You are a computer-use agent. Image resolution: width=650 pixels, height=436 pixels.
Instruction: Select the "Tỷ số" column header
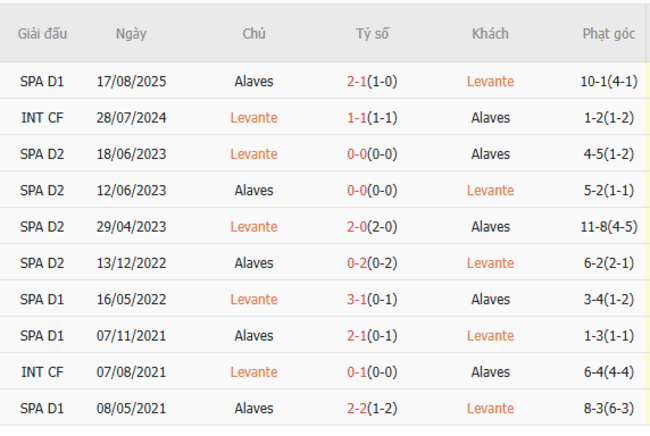[372, 33]
